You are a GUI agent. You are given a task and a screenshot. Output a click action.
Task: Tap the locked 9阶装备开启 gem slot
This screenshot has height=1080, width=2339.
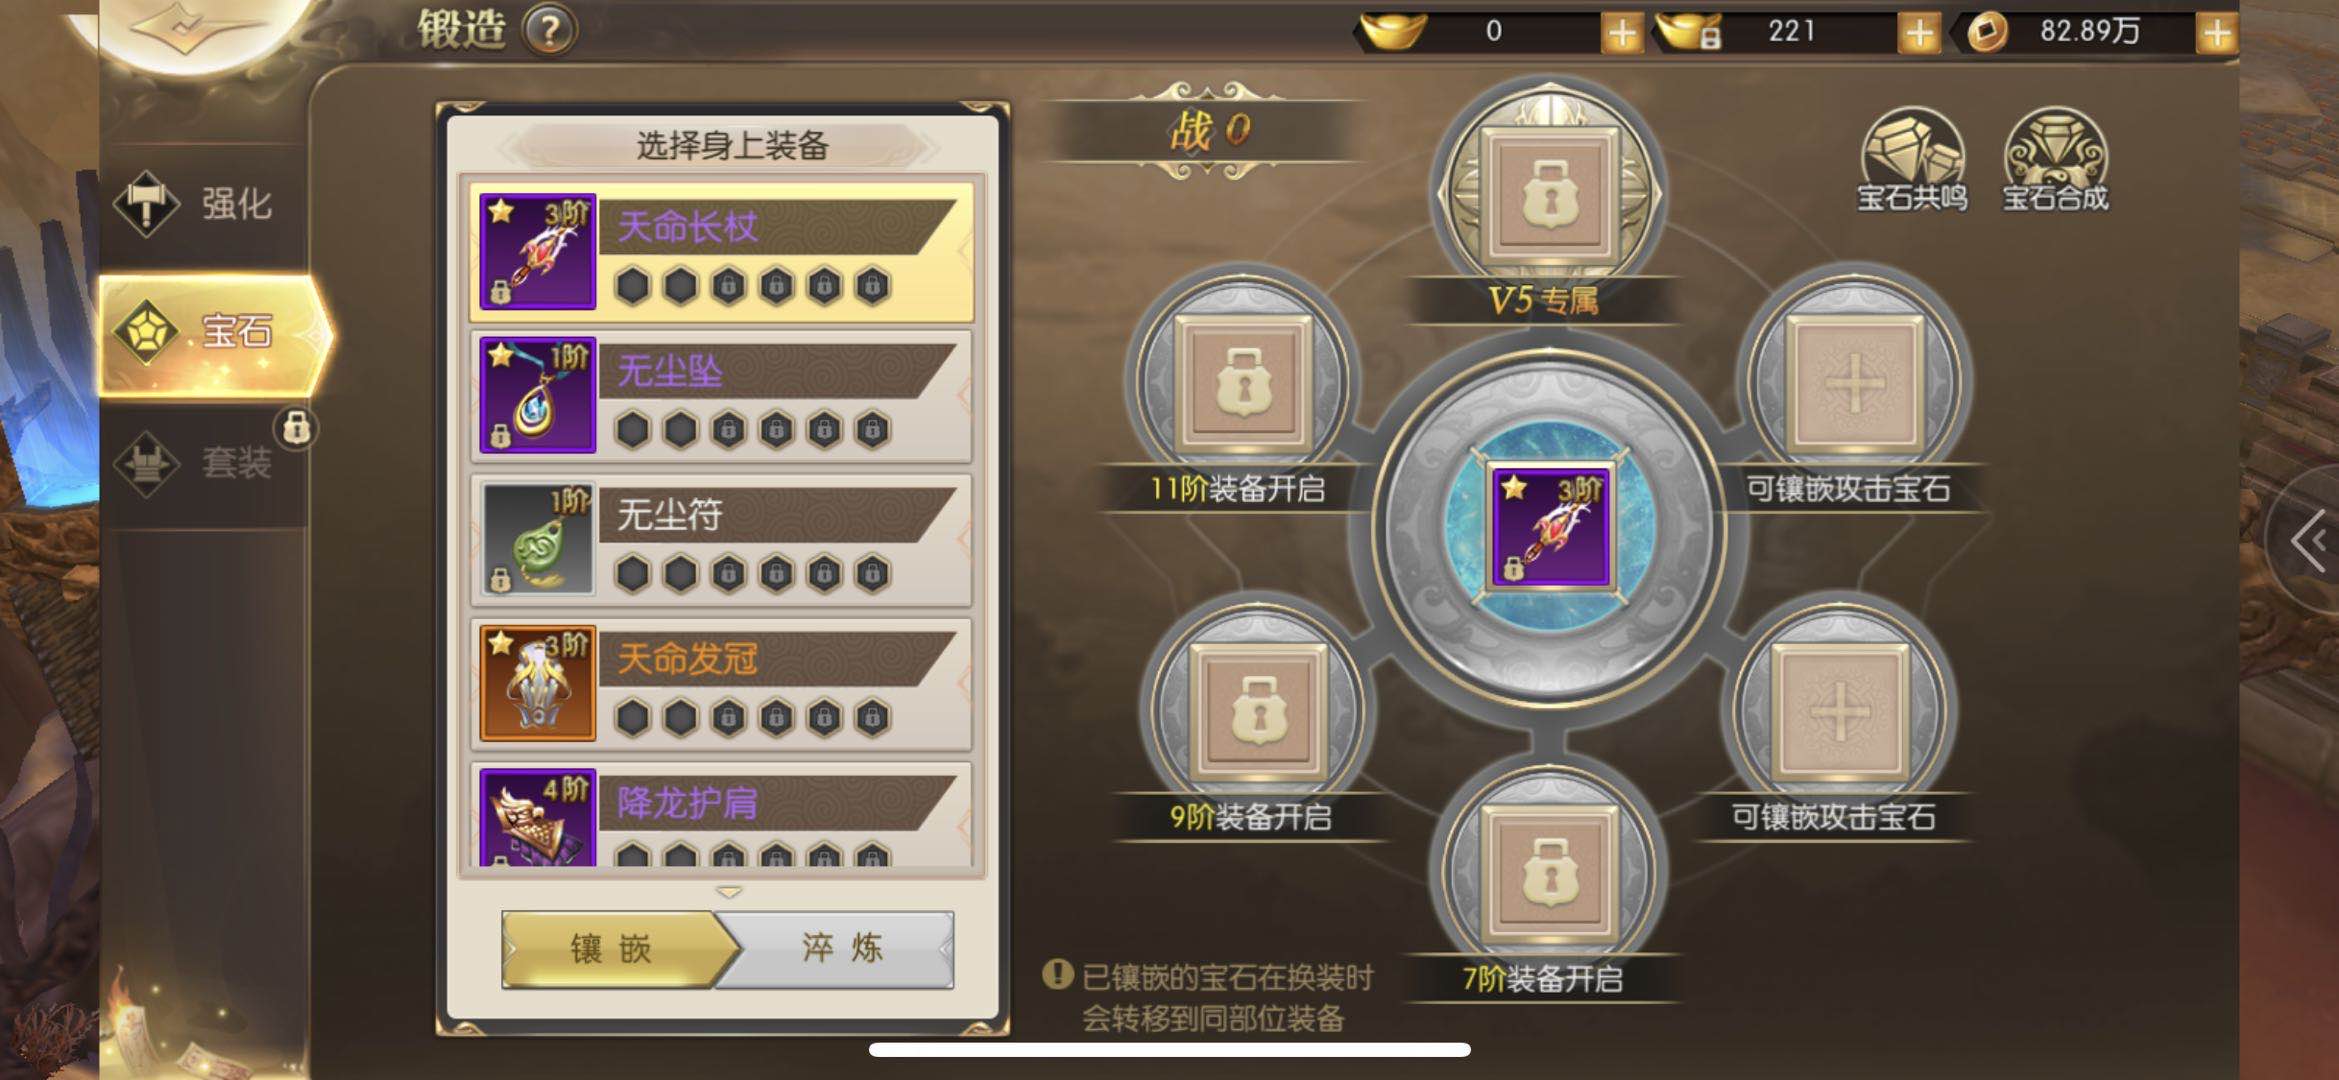coord(1257,711)
